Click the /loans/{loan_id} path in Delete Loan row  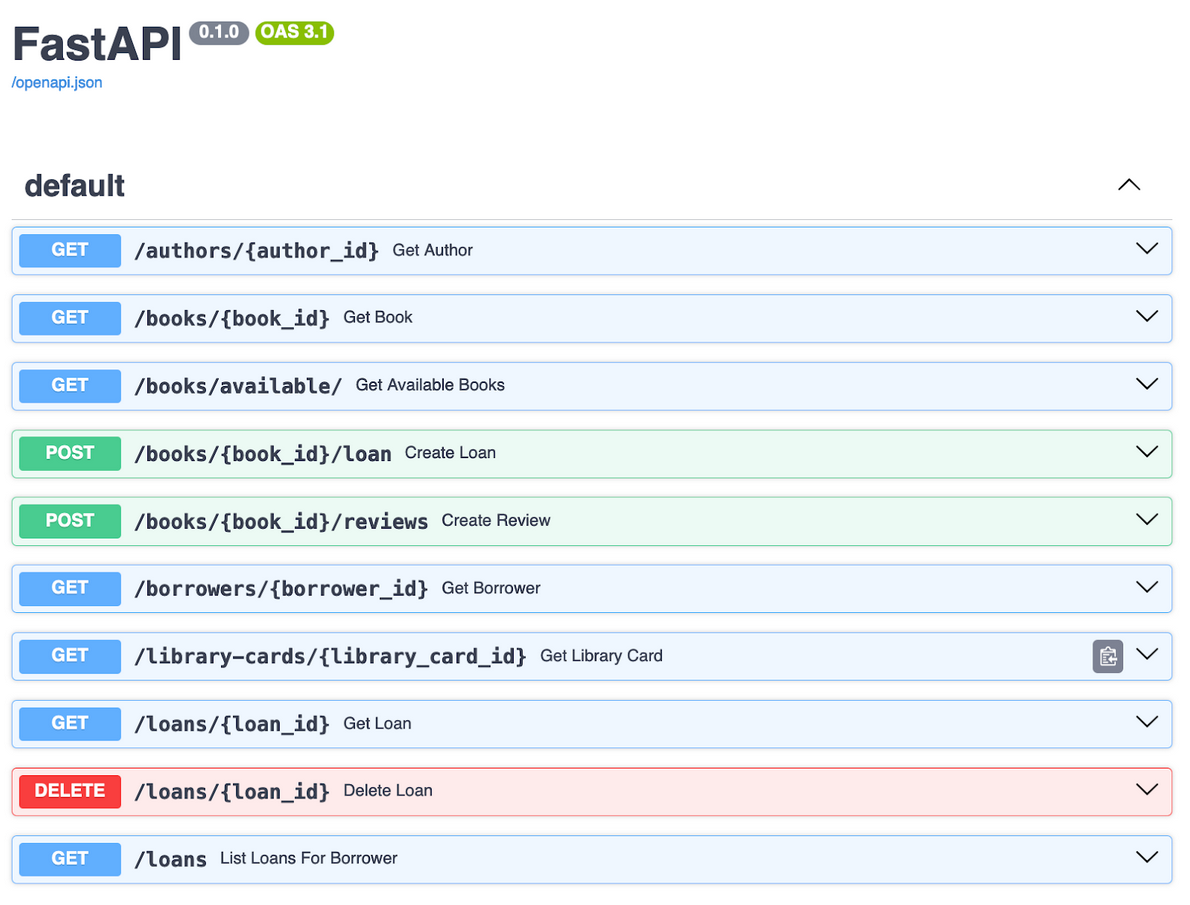tap(232, 791)
